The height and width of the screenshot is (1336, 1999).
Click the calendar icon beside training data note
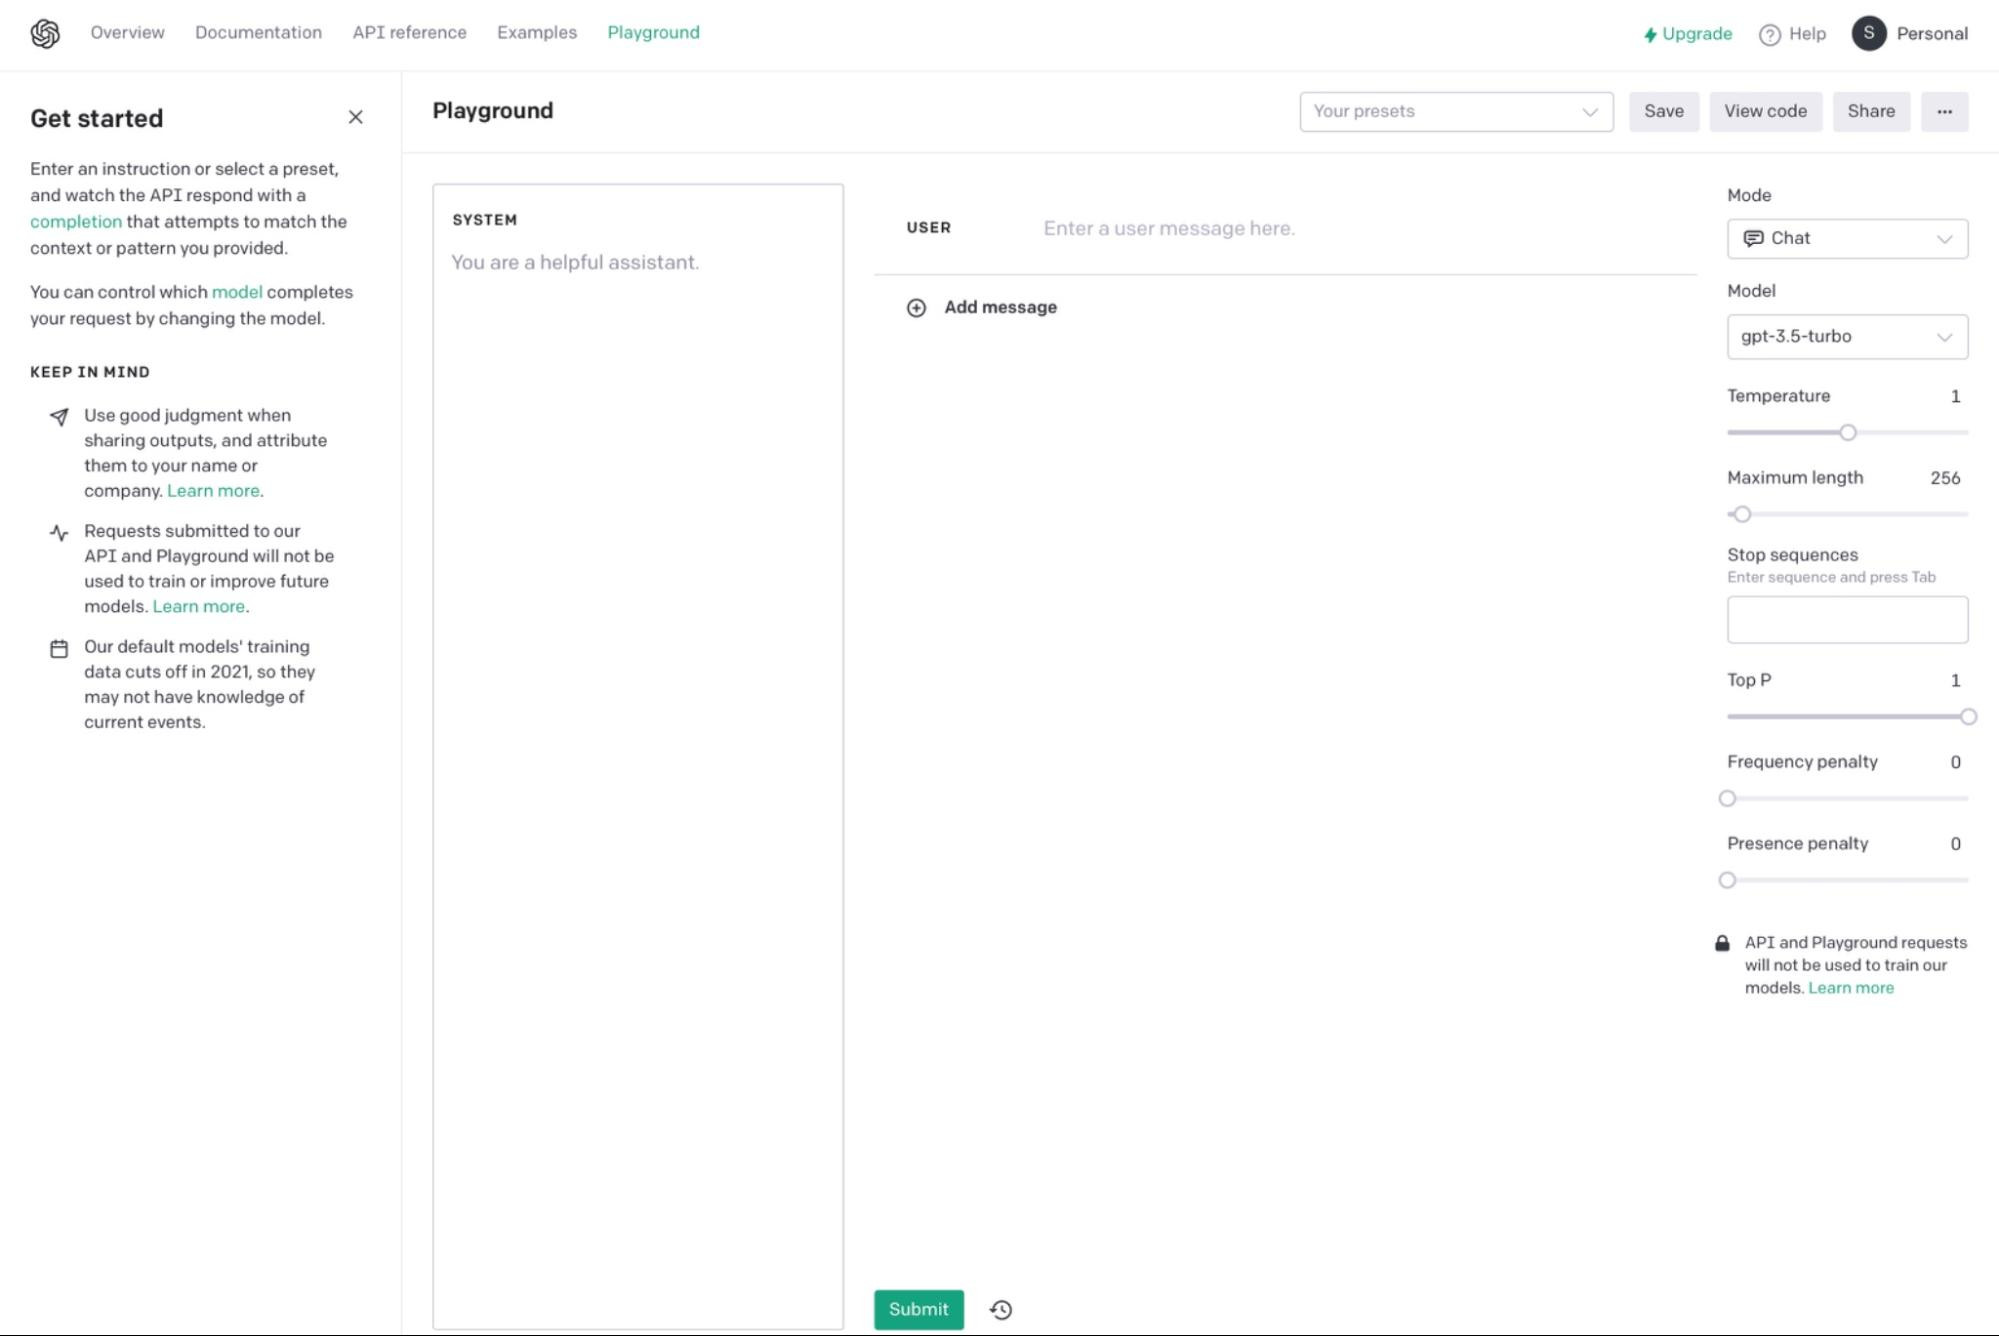[x=59, y=649]
